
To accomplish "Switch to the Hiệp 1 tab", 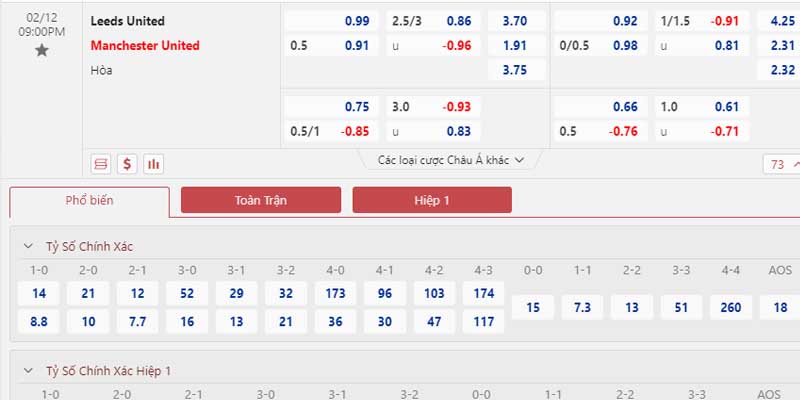I will pyautogui.click(x=432, y=200).
